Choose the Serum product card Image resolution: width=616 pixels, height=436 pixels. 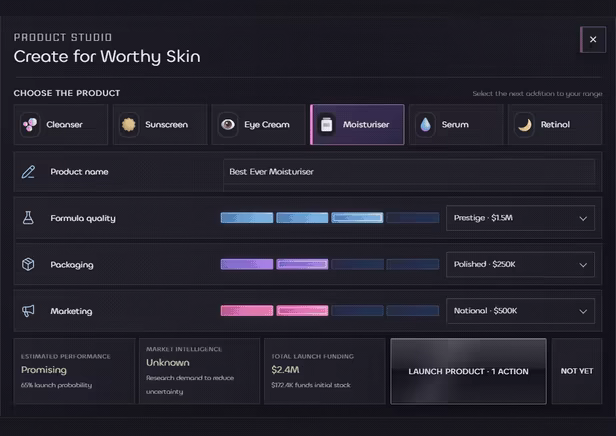(x=456, y=125)
